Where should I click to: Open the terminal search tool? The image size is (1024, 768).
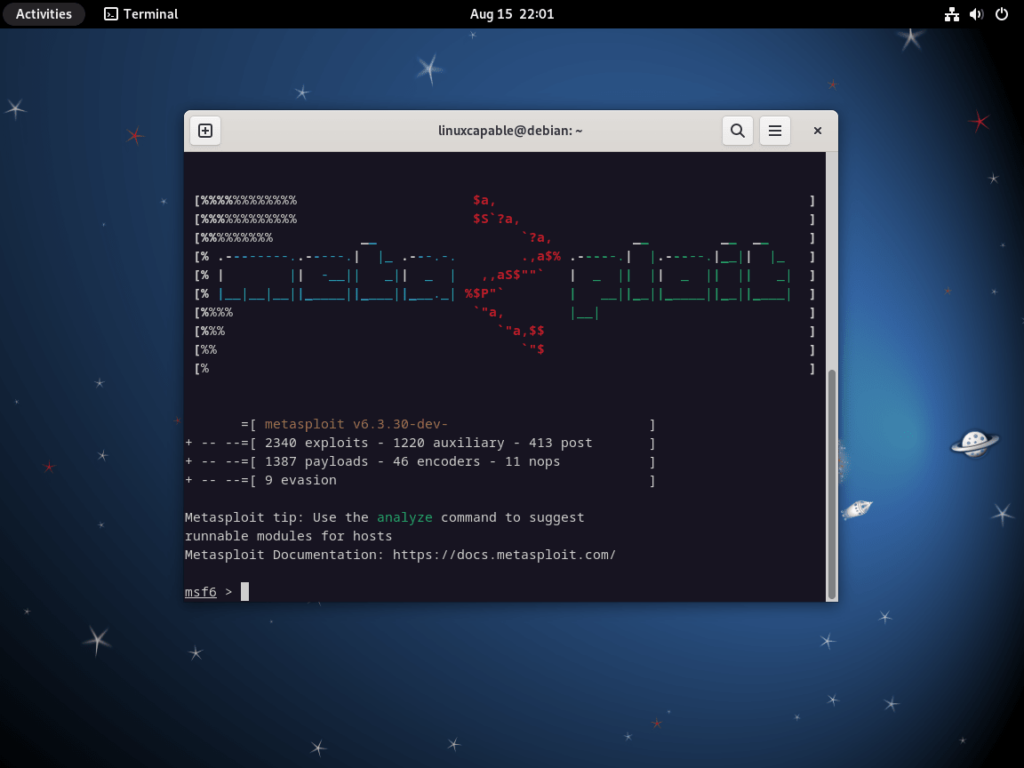coord(737,131)
